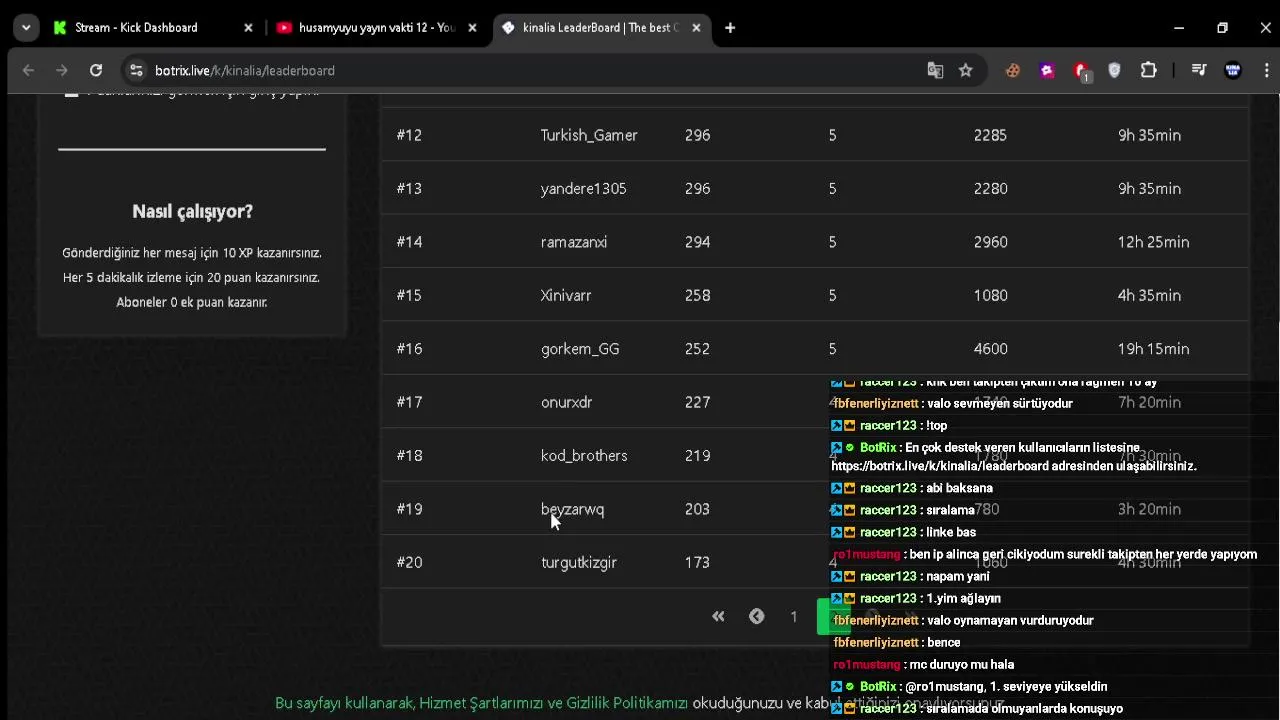Select username turgutkizgir in rank 20
1280x720 pixels.
point(579,563)
